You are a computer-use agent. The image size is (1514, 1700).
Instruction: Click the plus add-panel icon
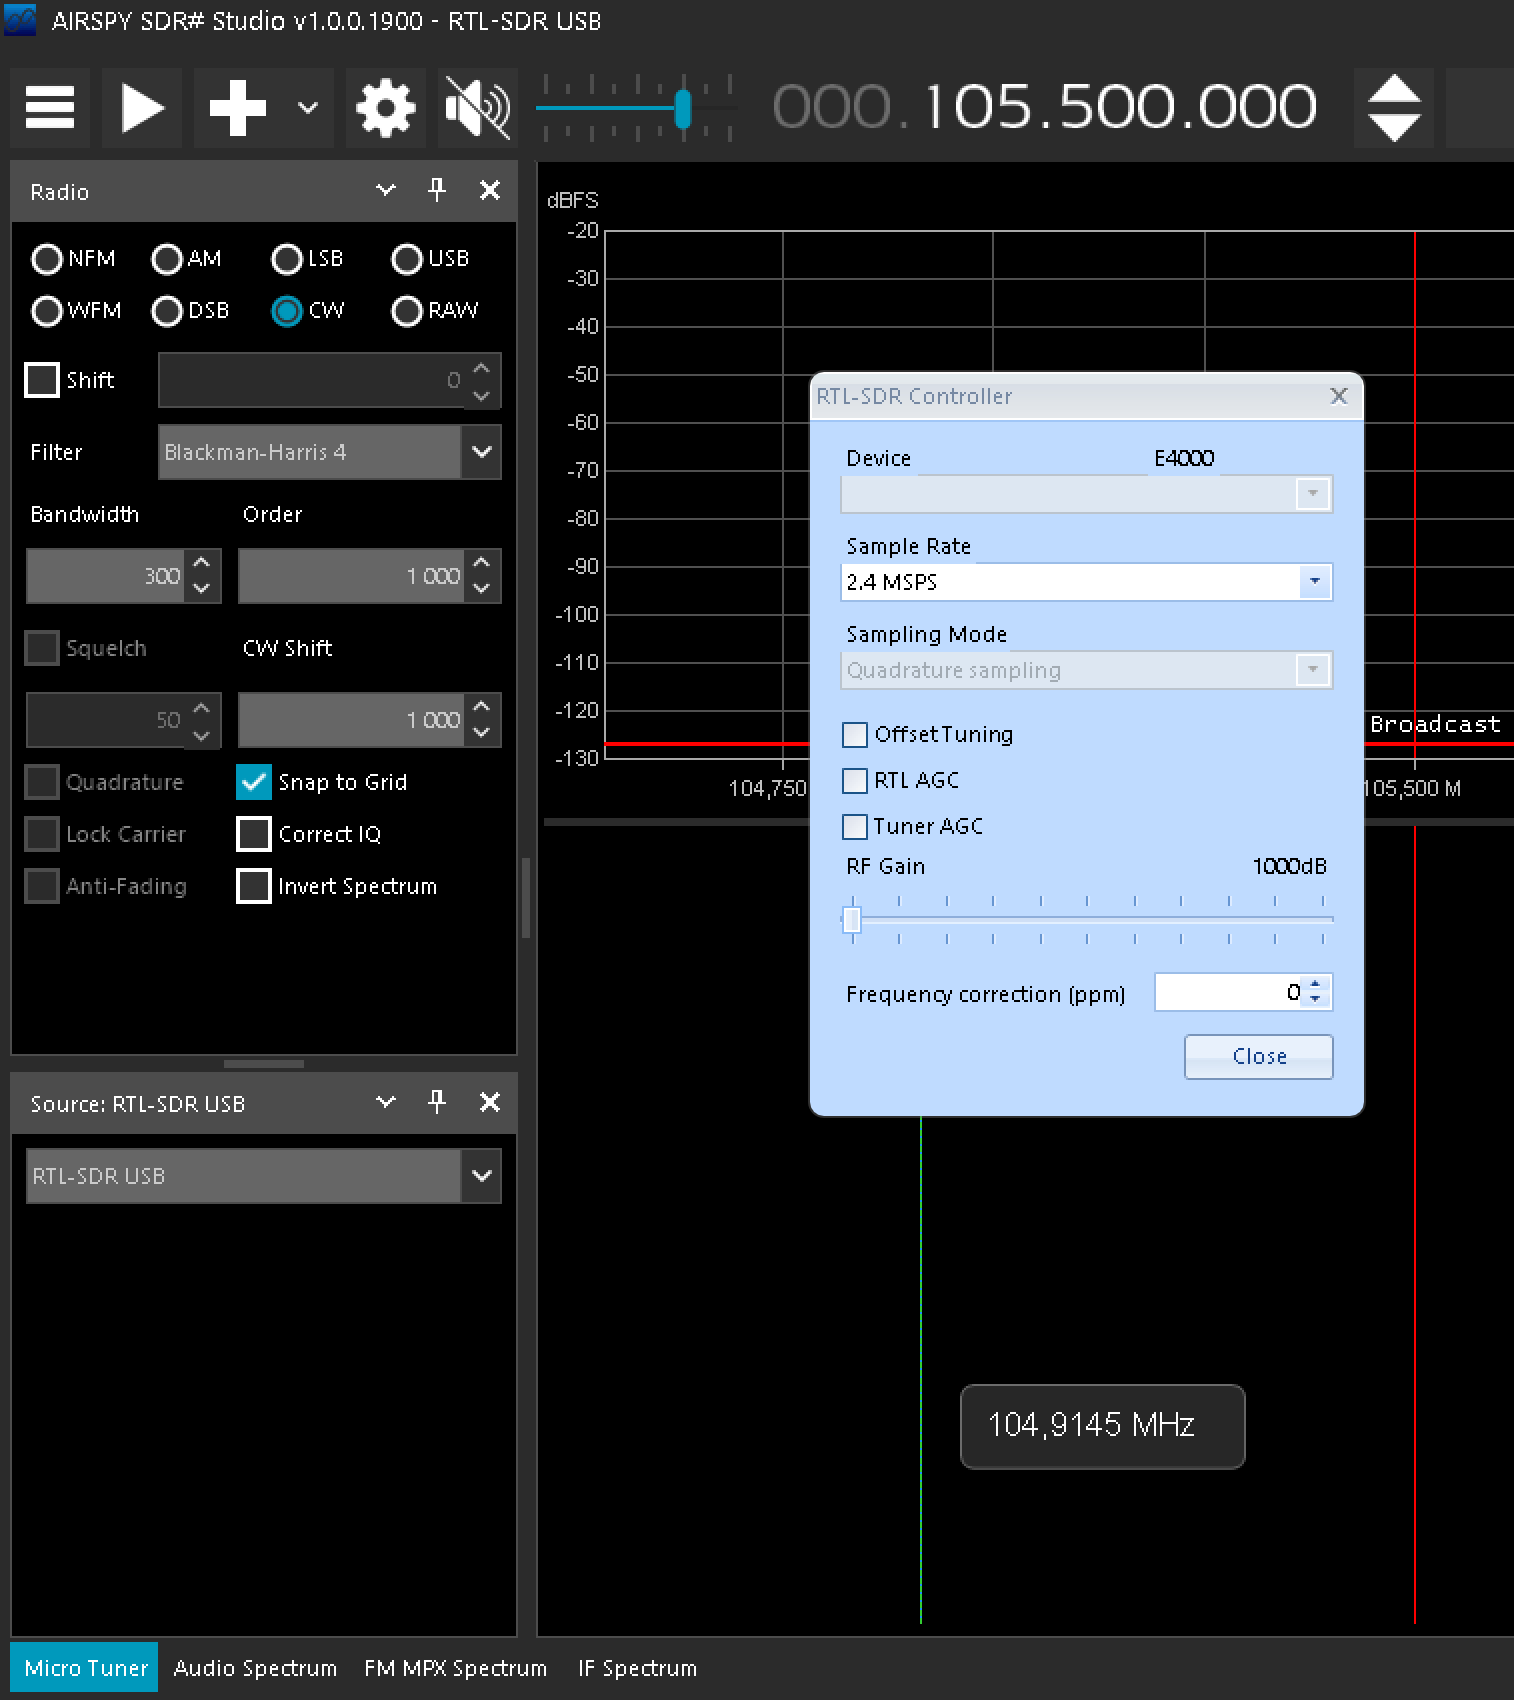(x=237, y=108)
